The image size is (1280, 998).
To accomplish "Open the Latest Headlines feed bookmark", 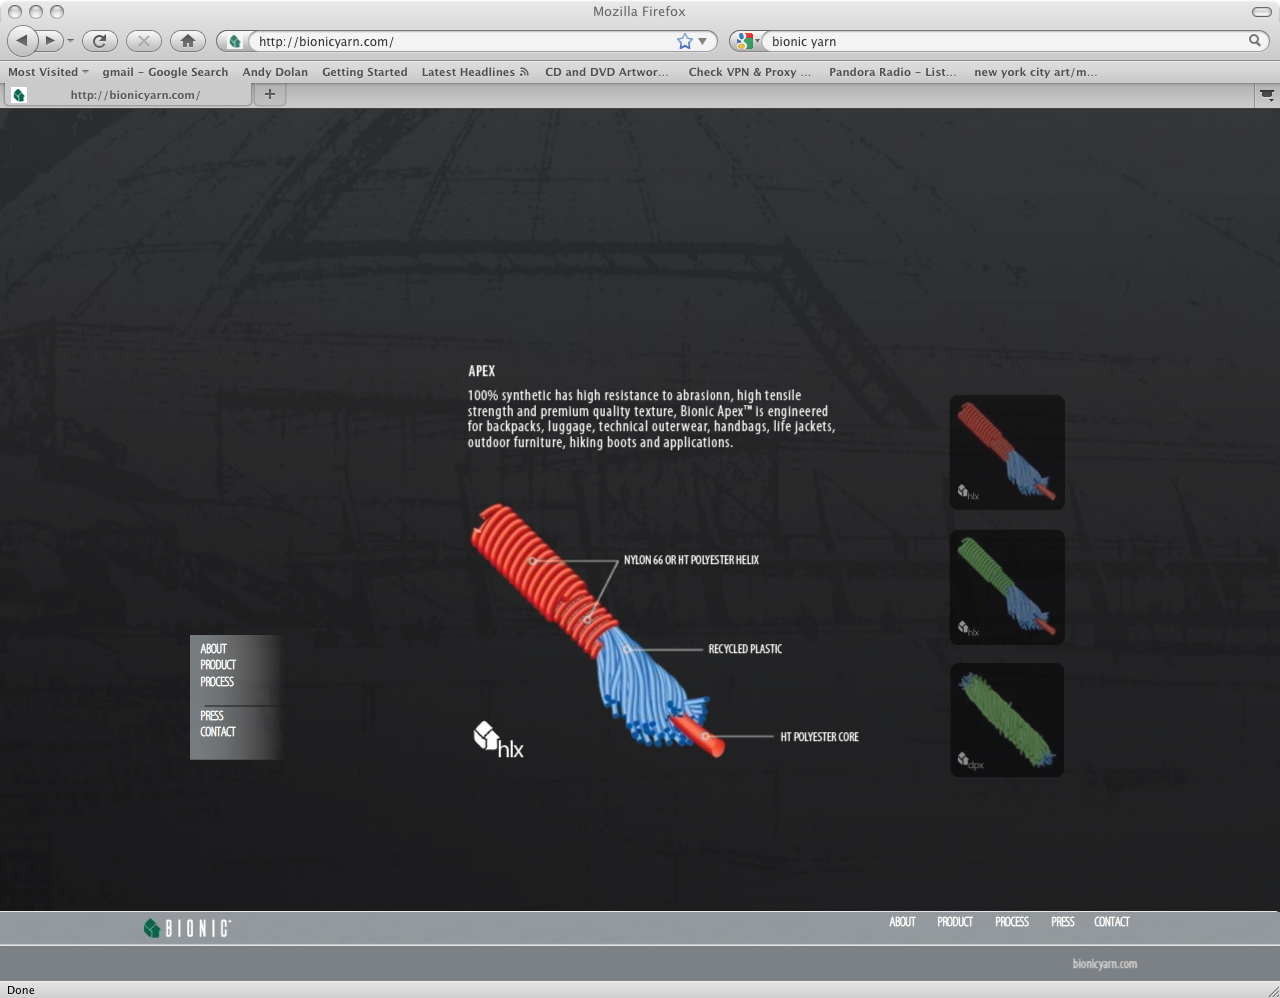I will 475,72.
